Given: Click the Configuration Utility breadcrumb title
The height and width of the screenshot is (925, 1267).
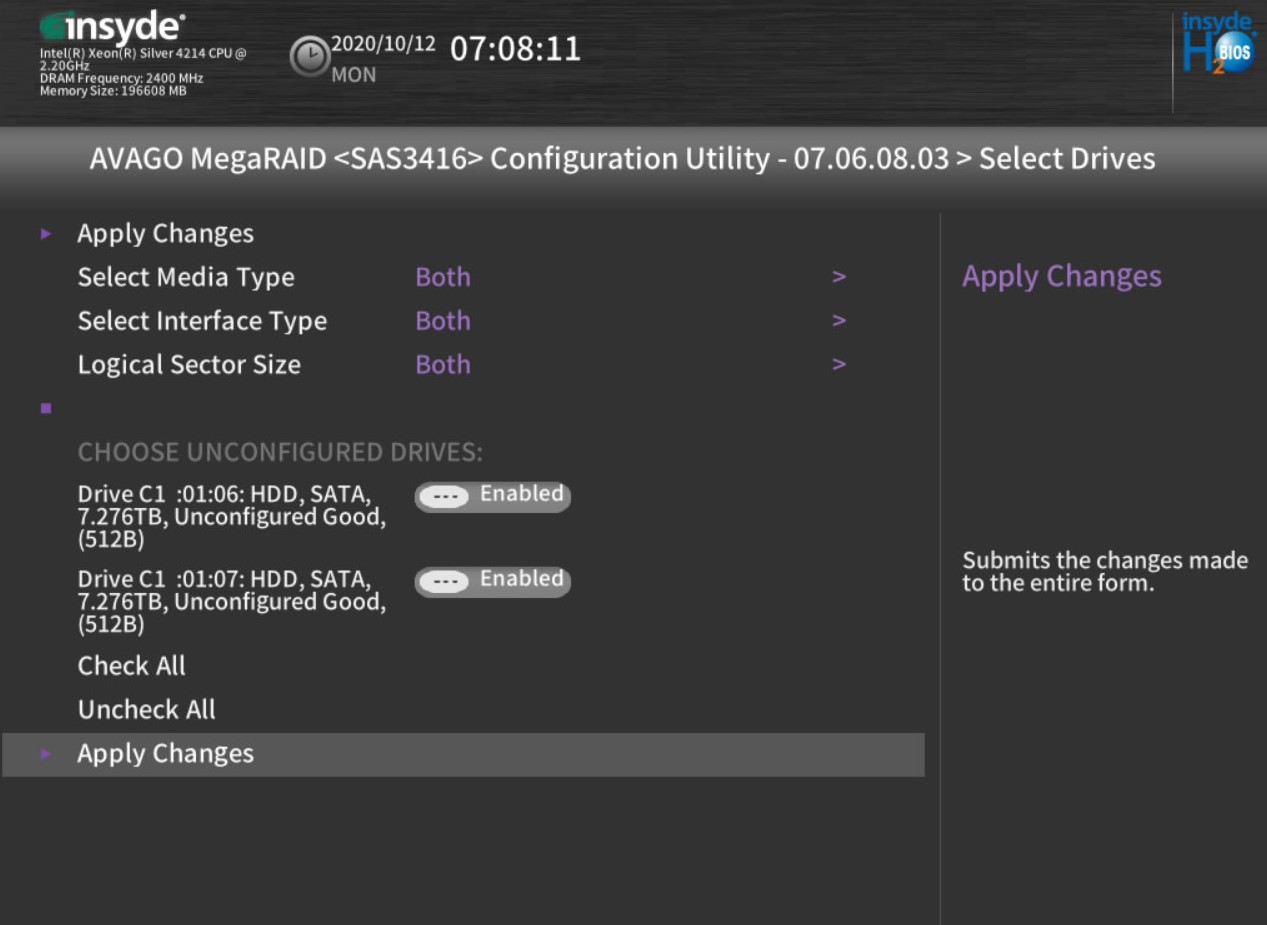Looking at the screenshot, I should (x=622, y=159).
